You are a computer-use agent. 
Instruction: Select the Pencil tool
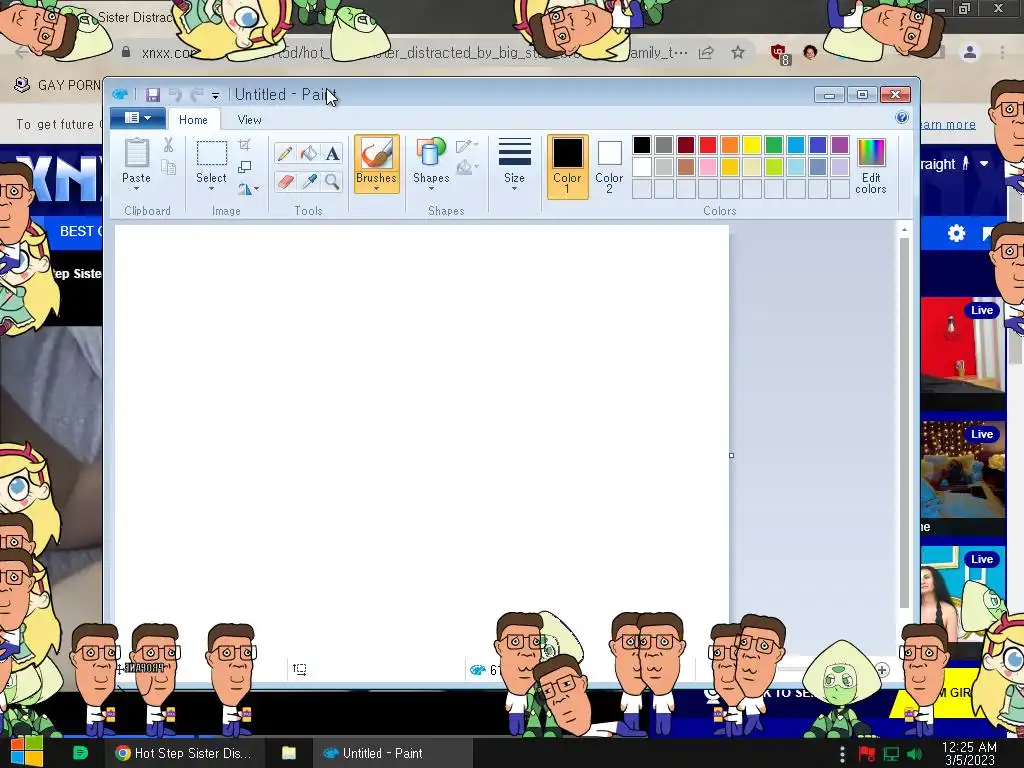pos(285,153)
